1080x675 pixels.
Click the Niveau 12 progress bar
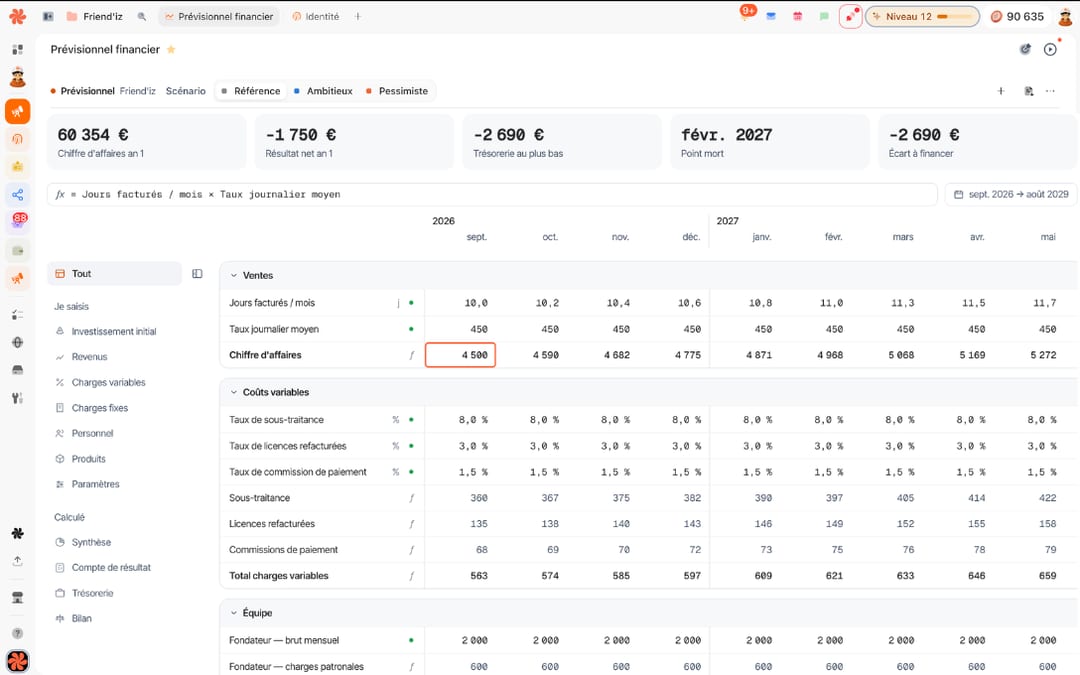(x=922, y=17)
